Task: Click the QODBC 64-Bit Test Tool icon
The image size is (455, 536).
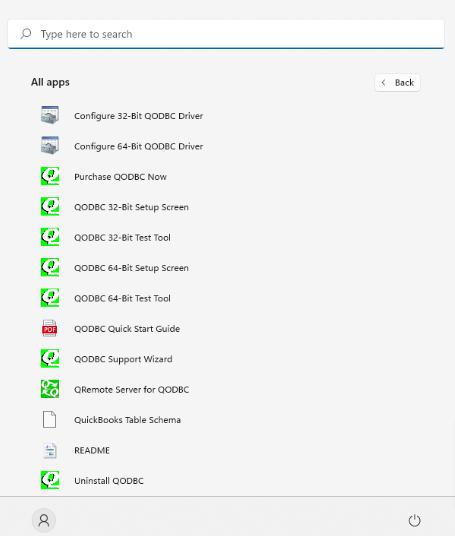Action: (50, 298)
